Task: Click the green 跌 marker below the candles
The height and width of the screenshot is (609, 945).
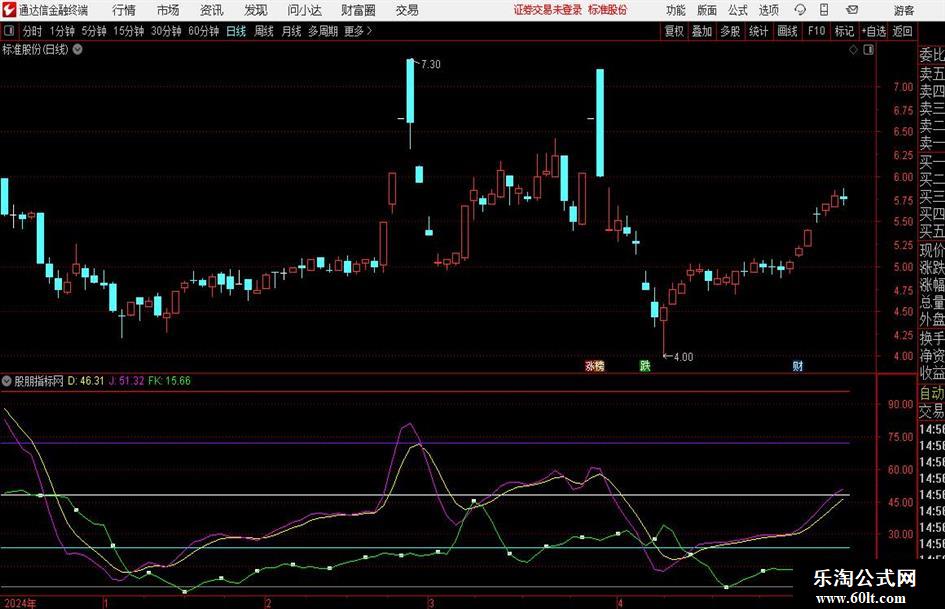Action: pos(645,365)
